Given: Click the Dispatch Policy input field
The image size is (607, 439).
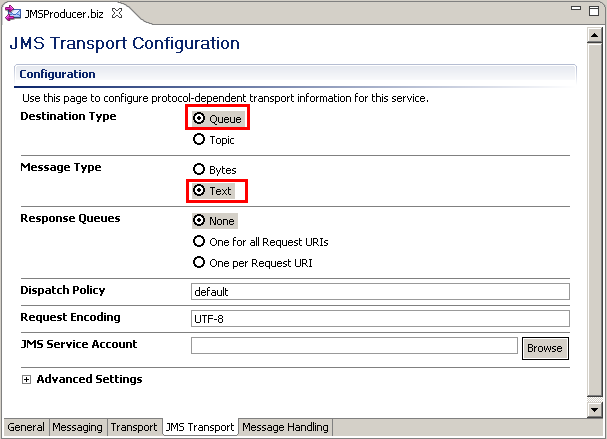Looking at the screenshot, I should [x=379, y=292].
